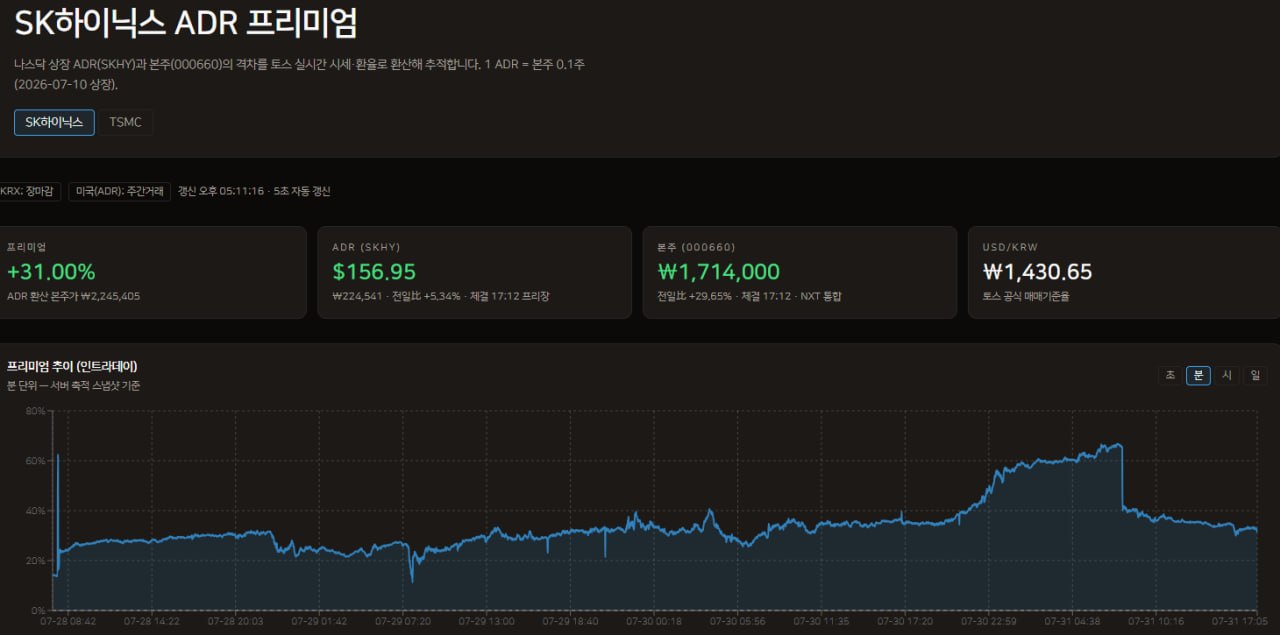Click the ₩224,541 전일比 +5.34% line
This screenshot has height=635, width=1280.
441,296
